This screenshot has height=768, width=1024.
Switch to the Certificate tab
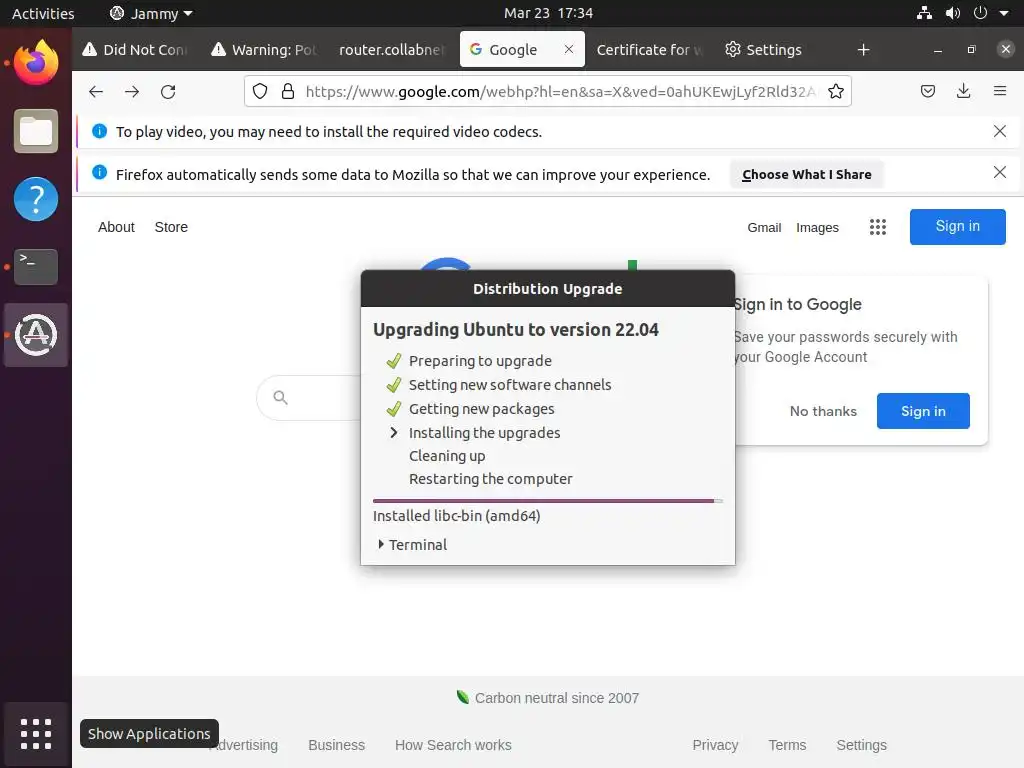click(649, 50)
